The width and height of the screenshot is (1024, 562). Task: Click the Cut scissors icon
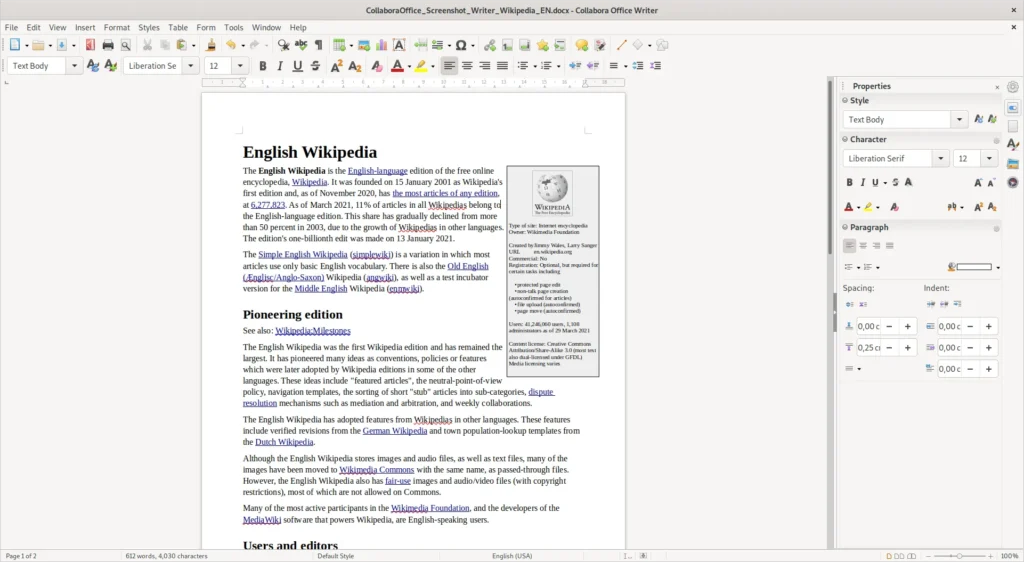(147, 45)
